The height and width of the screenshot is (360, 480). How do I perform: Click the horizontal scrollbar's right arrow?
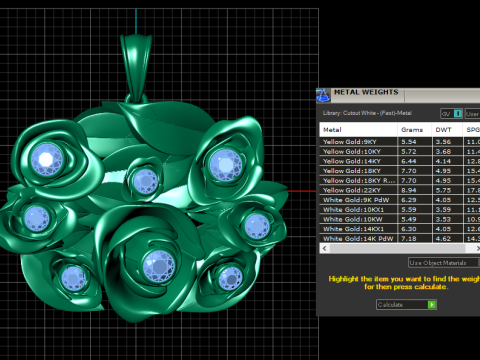pyautogui.click(x=477, y=248)
